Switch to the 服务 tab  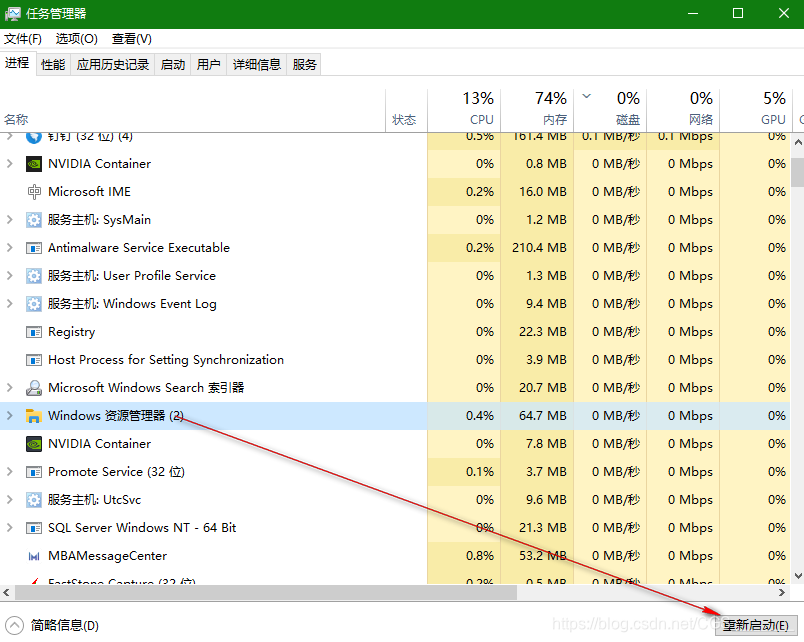[x=305, y=65]
